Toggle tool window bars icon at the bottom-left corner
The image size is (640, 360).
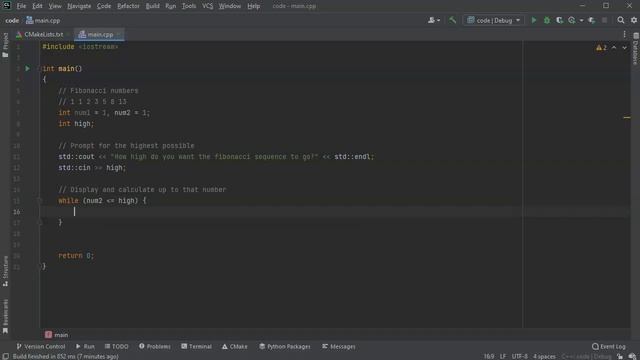point(6,356)
